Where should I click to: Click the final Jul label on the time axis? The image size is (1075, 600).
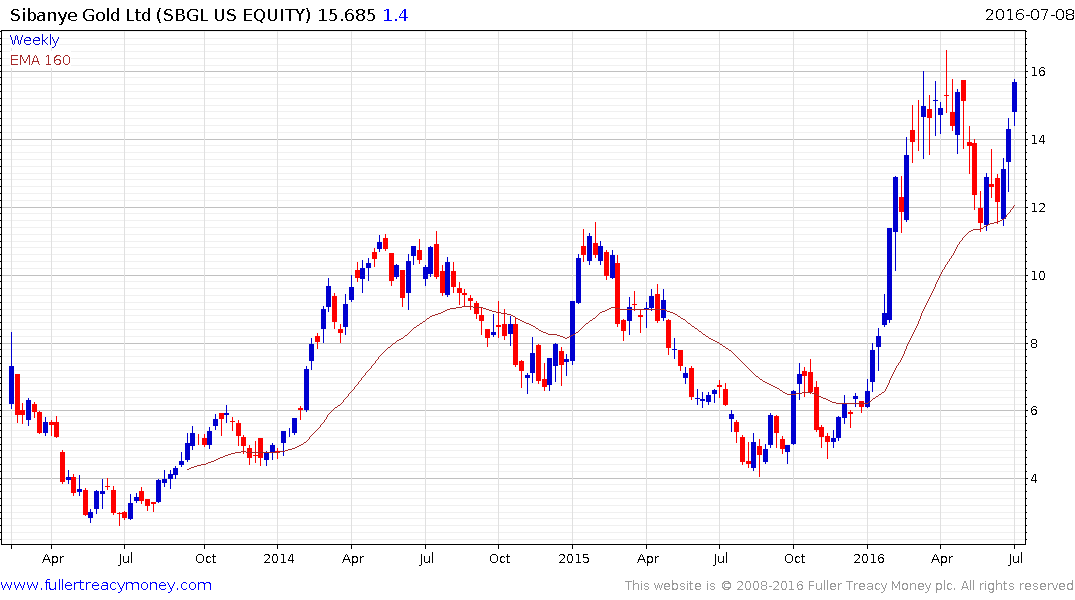point(1015,558)
